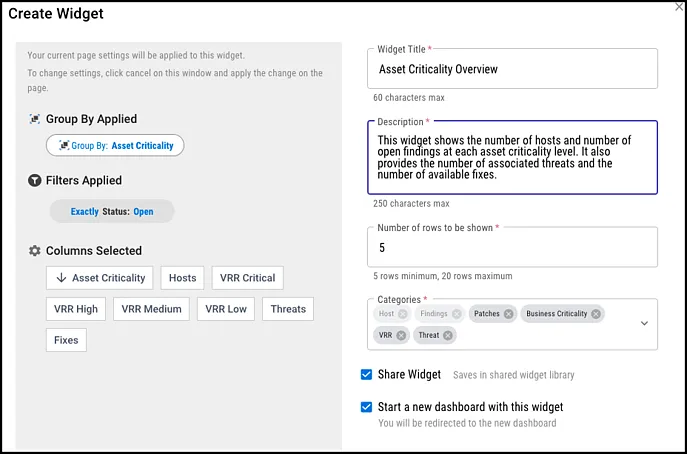Image resolution: width=687 pixels, height=454 pixels.
Task: Click '5 rows minimum, 20 rows maximum' text
Action: pos(443,276)
